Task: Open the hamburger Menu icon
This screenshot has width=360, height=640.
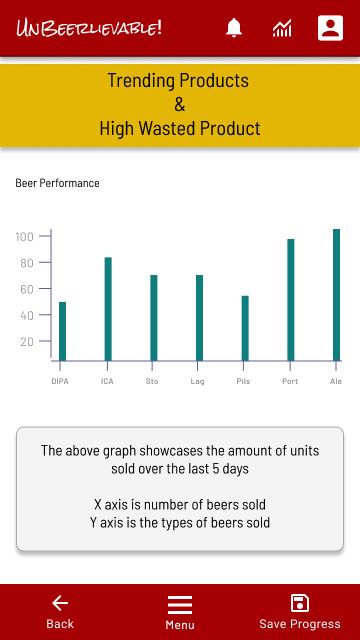Action: (x=180, y=605)
